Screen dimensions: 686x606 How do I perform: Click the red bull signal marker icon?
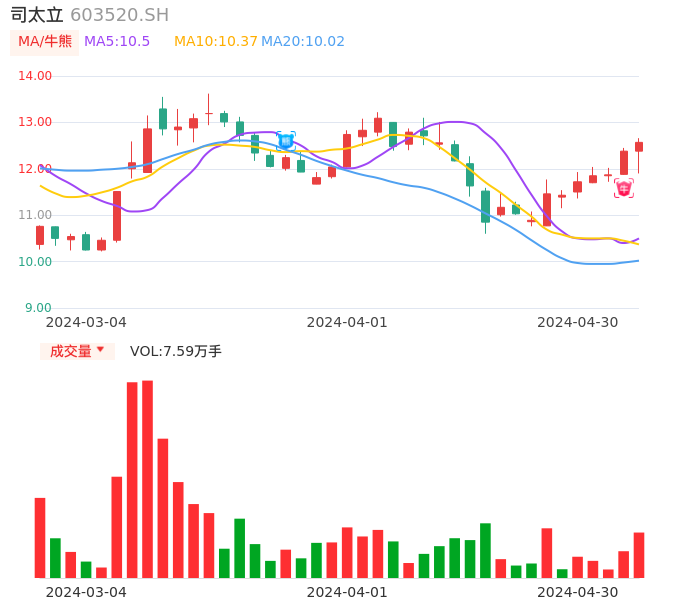[x=624, y=188]
